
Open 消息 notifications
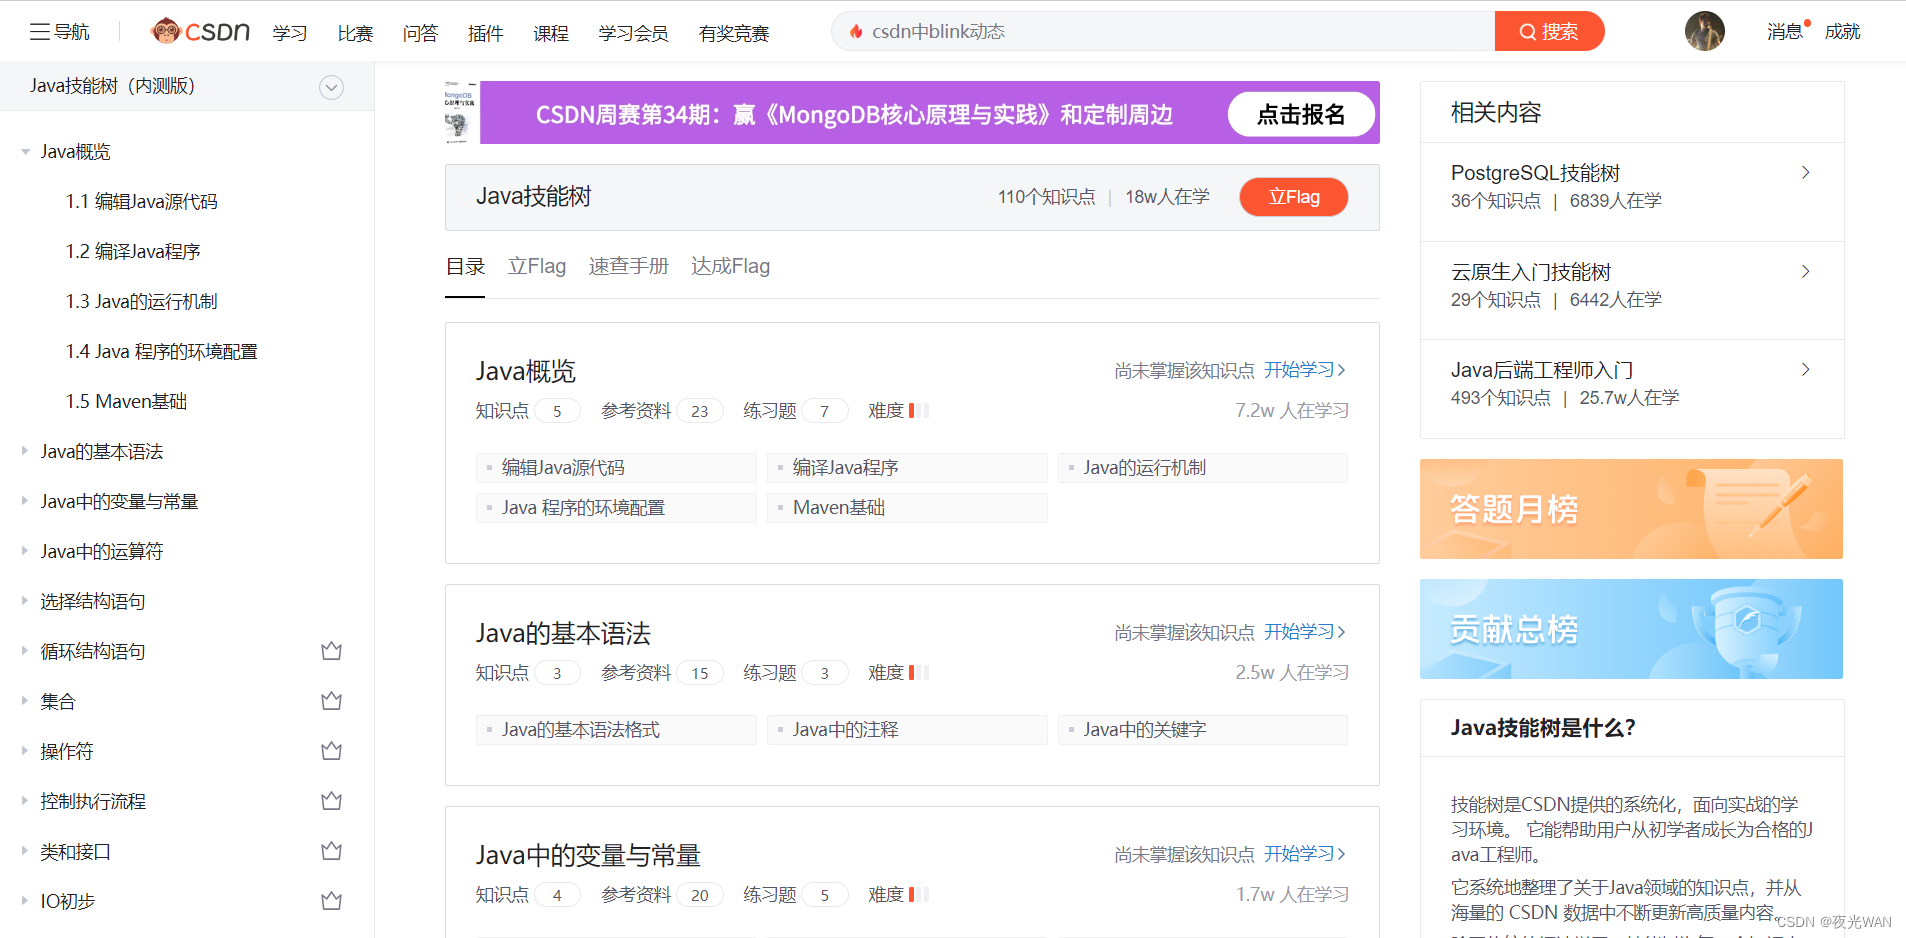point(1785,31)
